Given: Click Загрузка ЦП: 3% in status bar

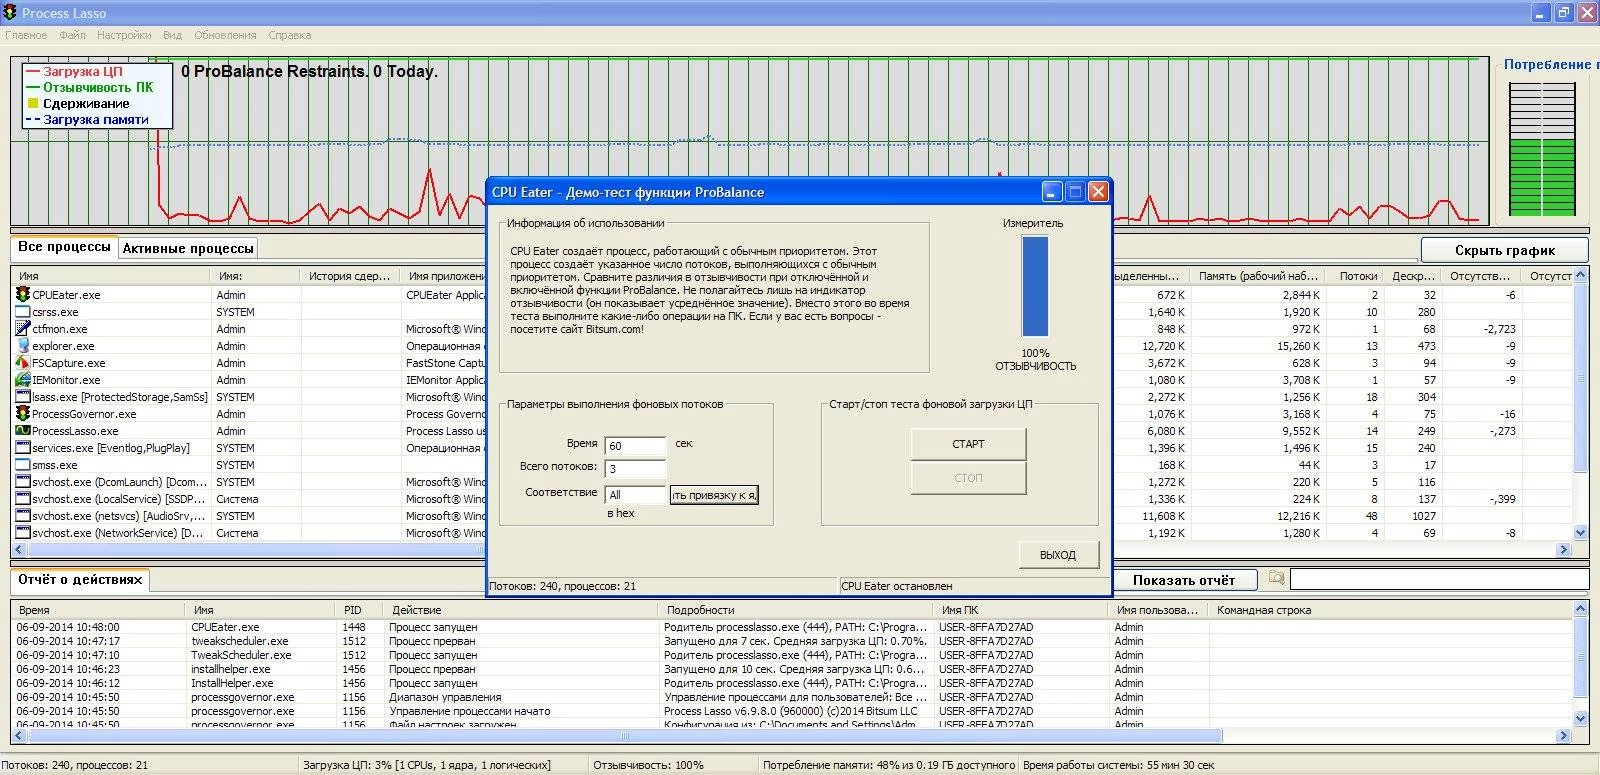Looking at the screenshot, I should 426,765.
